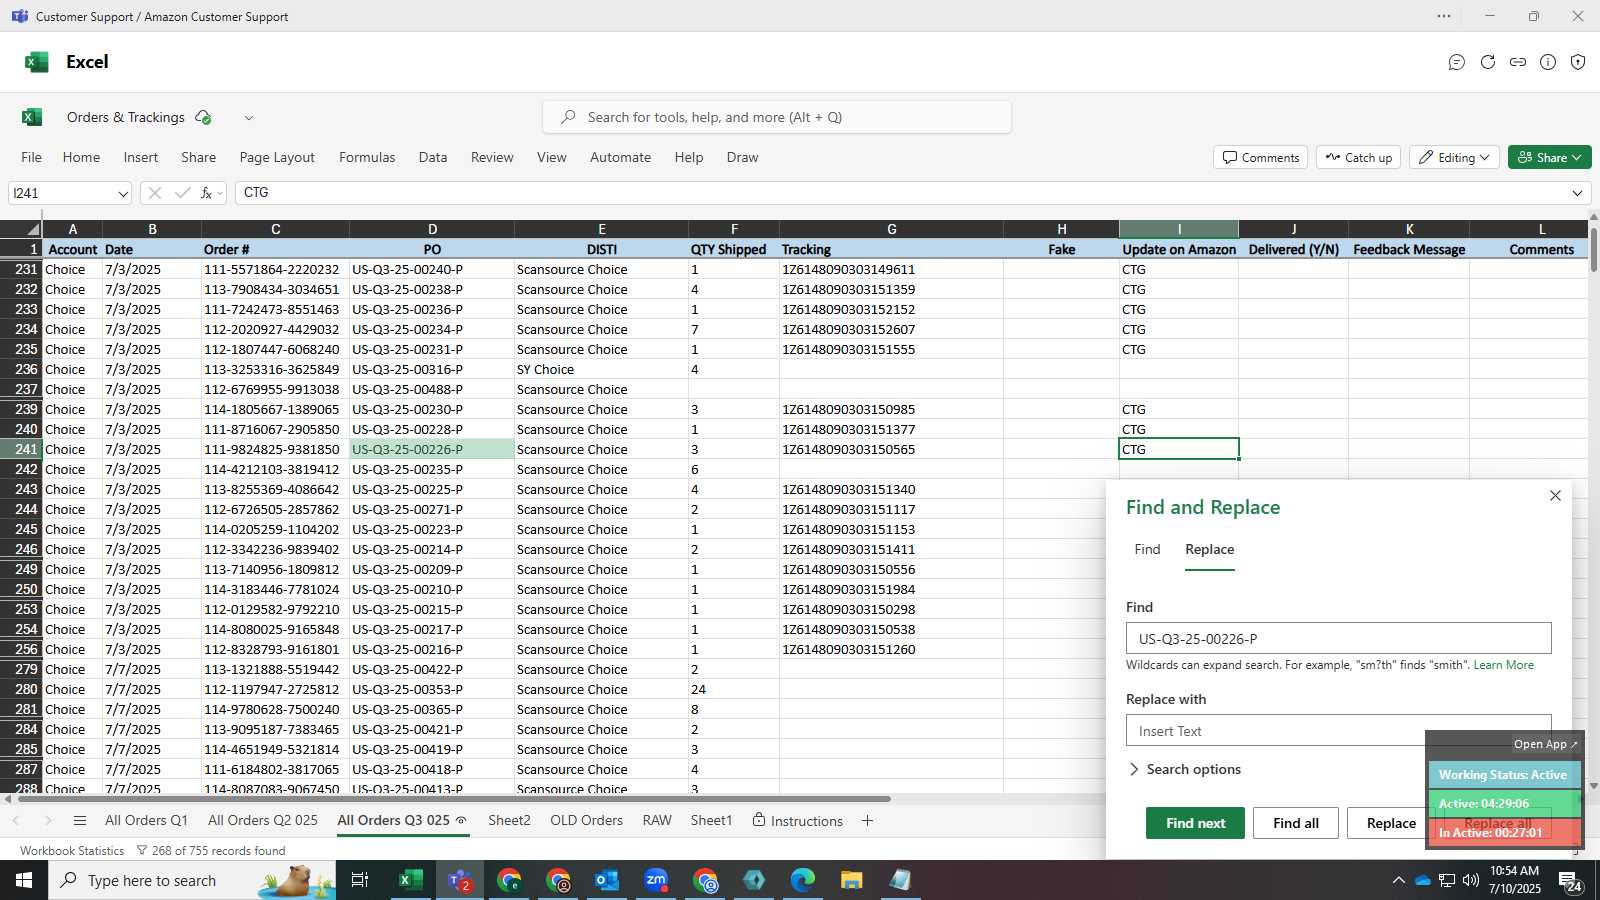Click Open App in the status overlay

1545,744
